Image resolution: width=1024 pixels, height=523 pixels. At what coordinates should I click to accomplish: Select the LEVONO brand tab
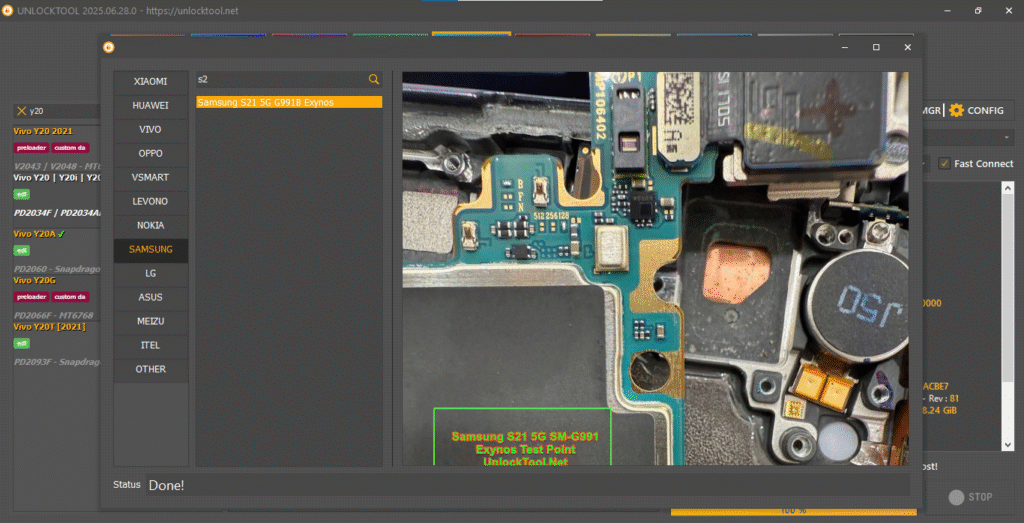[151, 201]
